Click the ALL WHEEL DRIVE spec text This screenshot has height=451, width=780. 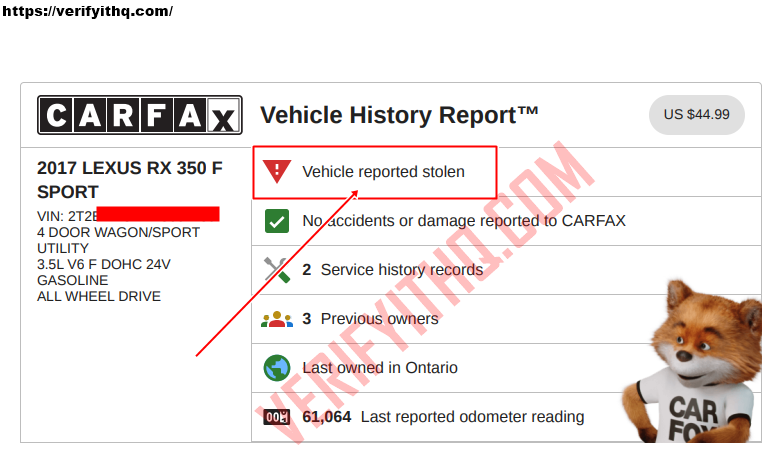(99, 296)
